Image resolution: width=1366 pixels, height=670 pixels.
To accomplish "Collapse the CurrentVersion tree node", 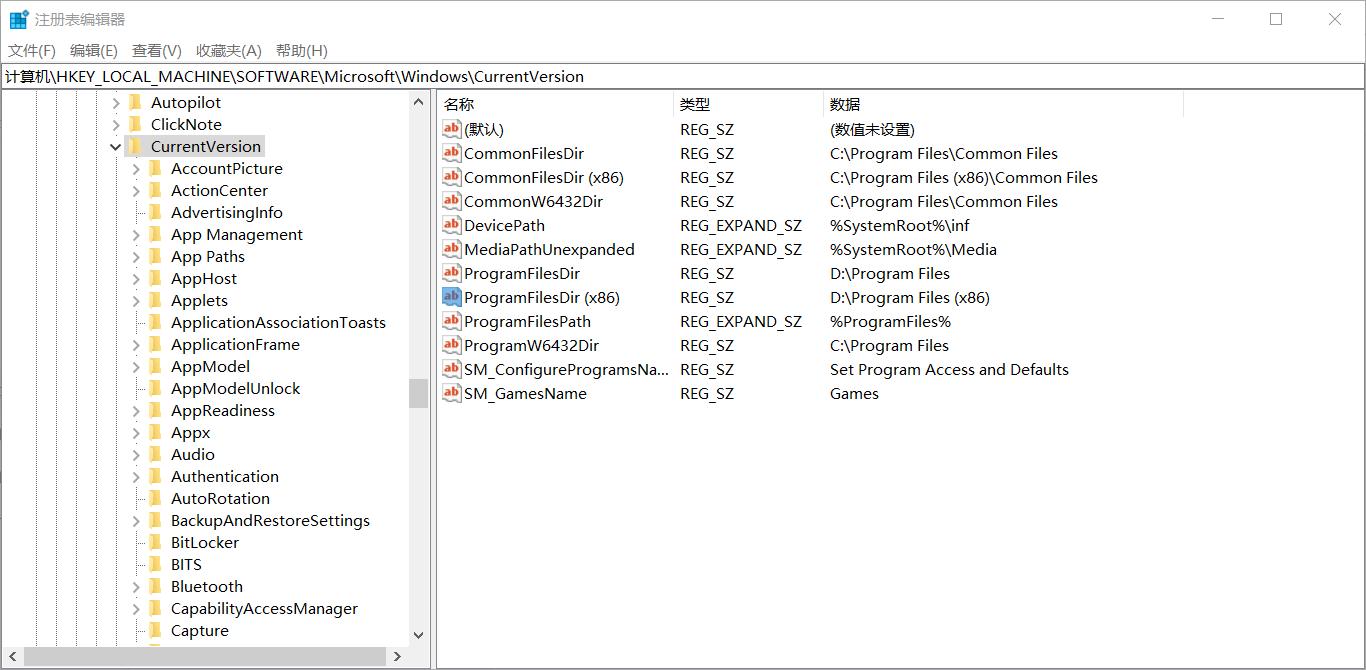I will click(115, 146).
